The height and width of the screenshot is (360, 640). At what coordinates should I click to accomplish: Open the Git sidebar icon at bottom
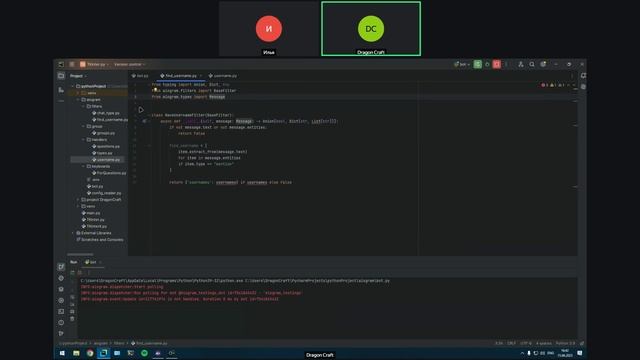point(61,333)
